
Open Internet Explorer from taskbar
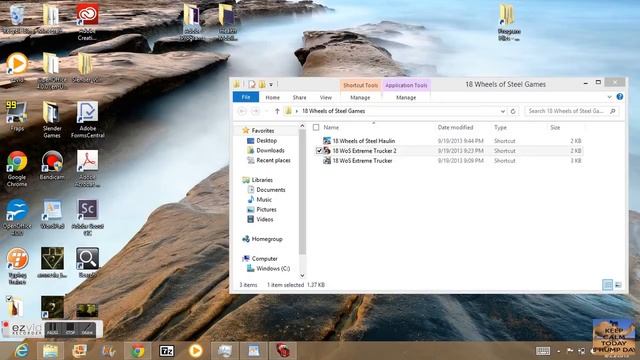(x=21, y=351)
